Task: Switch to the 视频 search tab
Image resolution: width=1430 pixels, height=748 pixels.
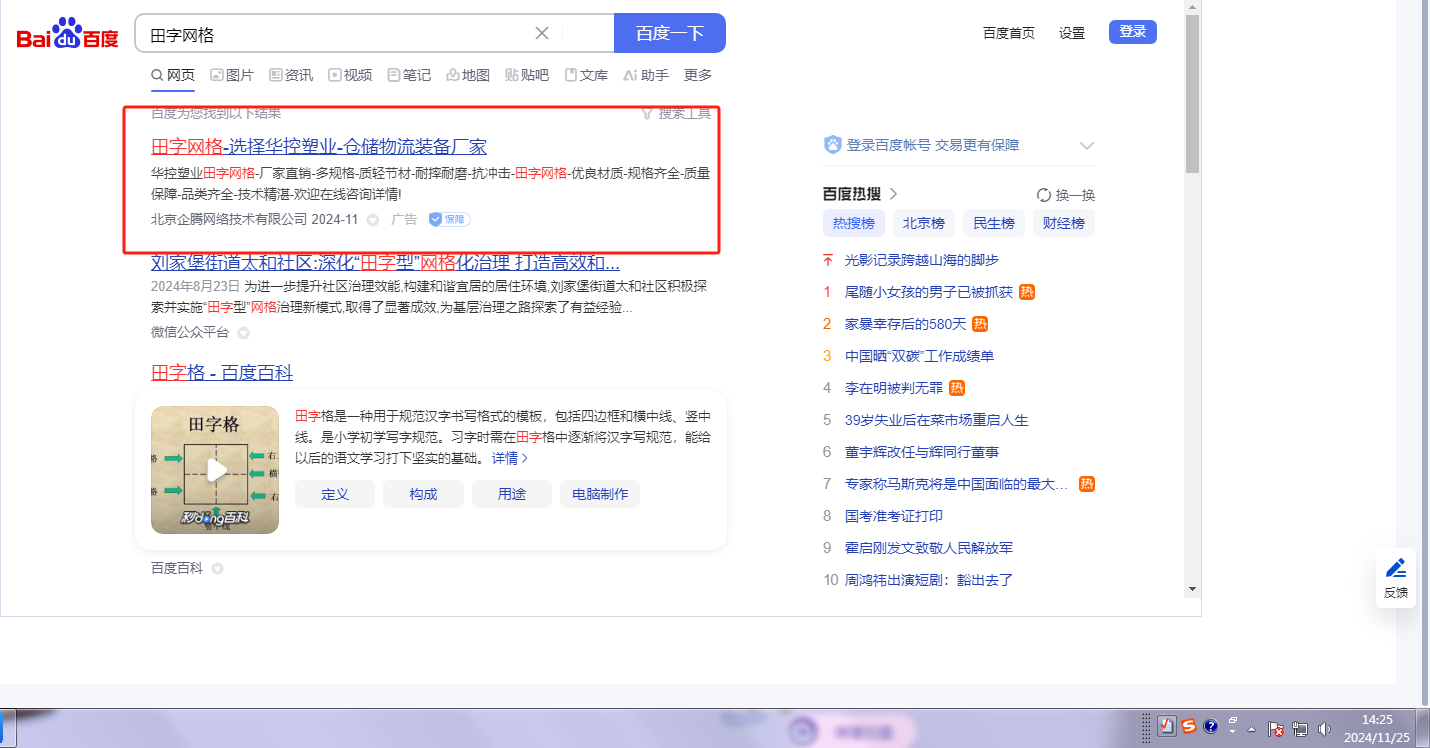Action: click(x=350, y=75)
